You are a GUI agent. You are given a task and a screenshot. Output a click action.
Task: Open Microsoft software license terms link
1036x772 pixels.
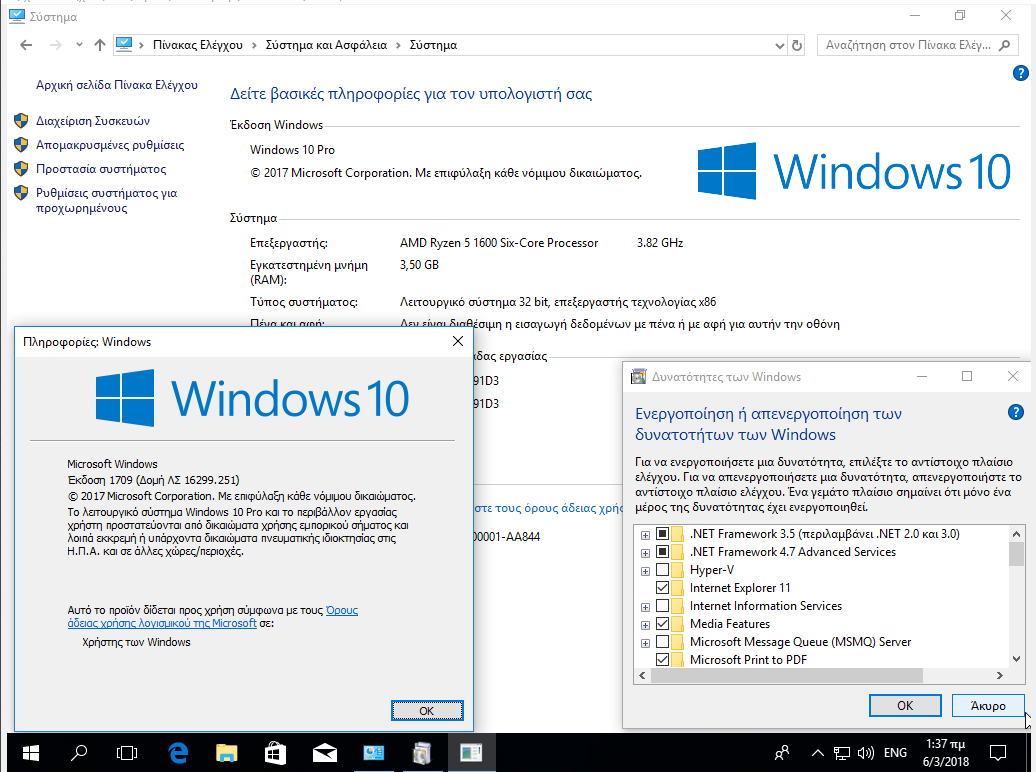pos(213,617)
